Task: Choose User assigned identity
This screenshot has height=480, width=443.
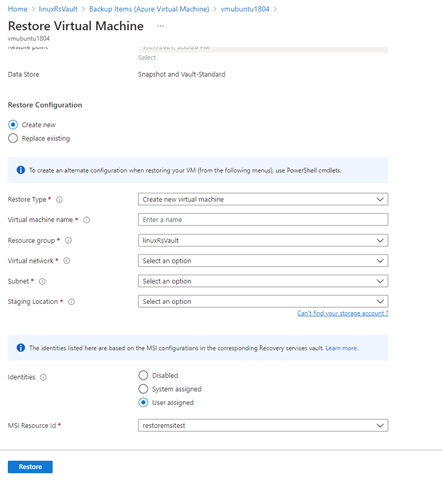Action: pos(143,403)
